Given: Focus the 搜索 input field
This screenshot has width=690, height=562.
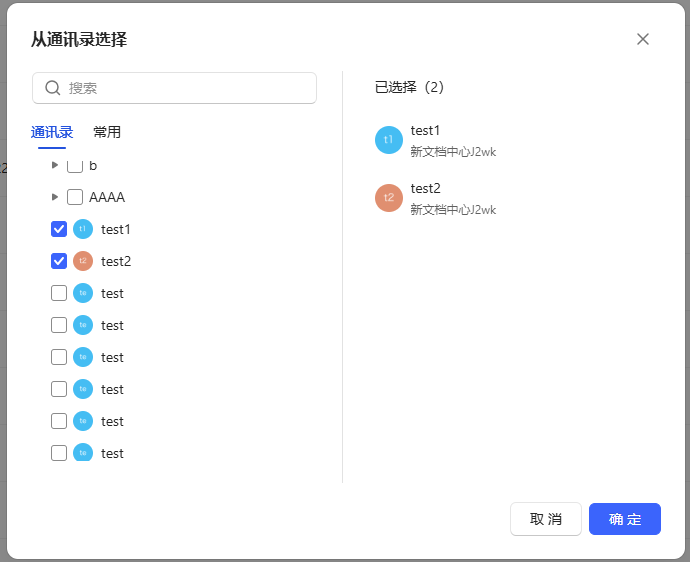Looking at the screenshot, I should (x=185, y=88).
